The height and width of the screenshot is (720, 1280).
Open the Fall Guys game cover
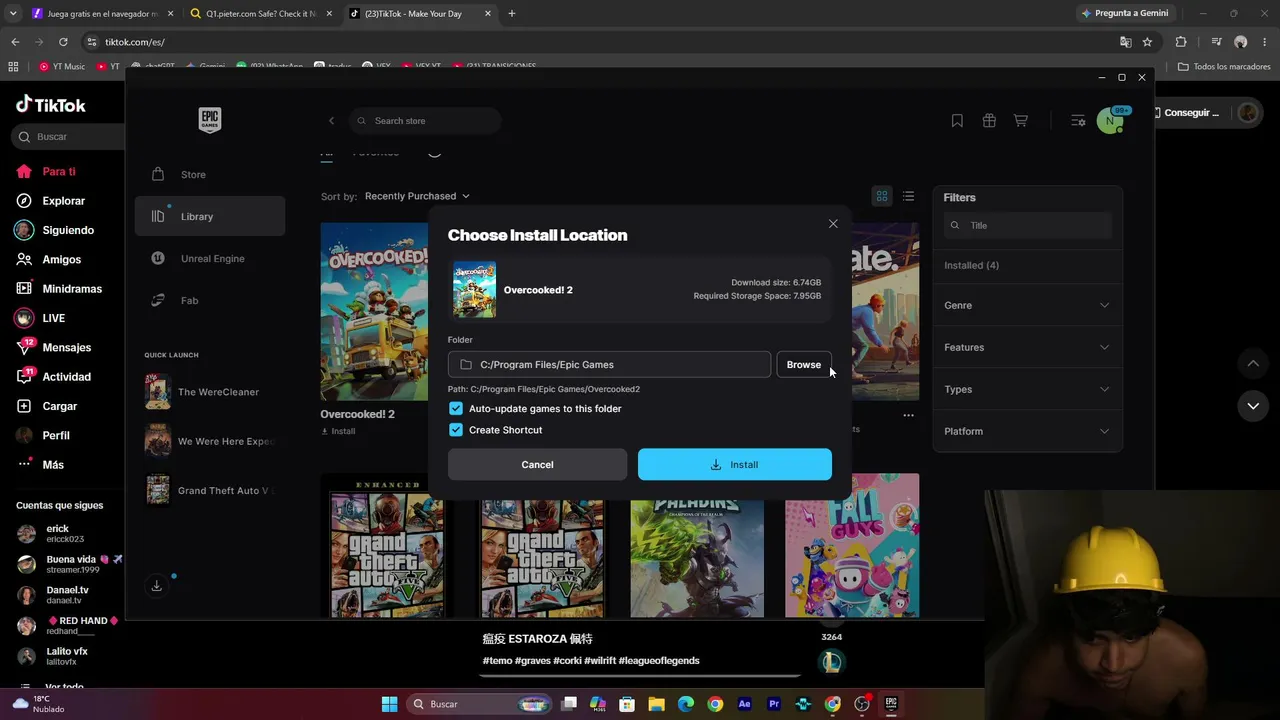(852, 545)
